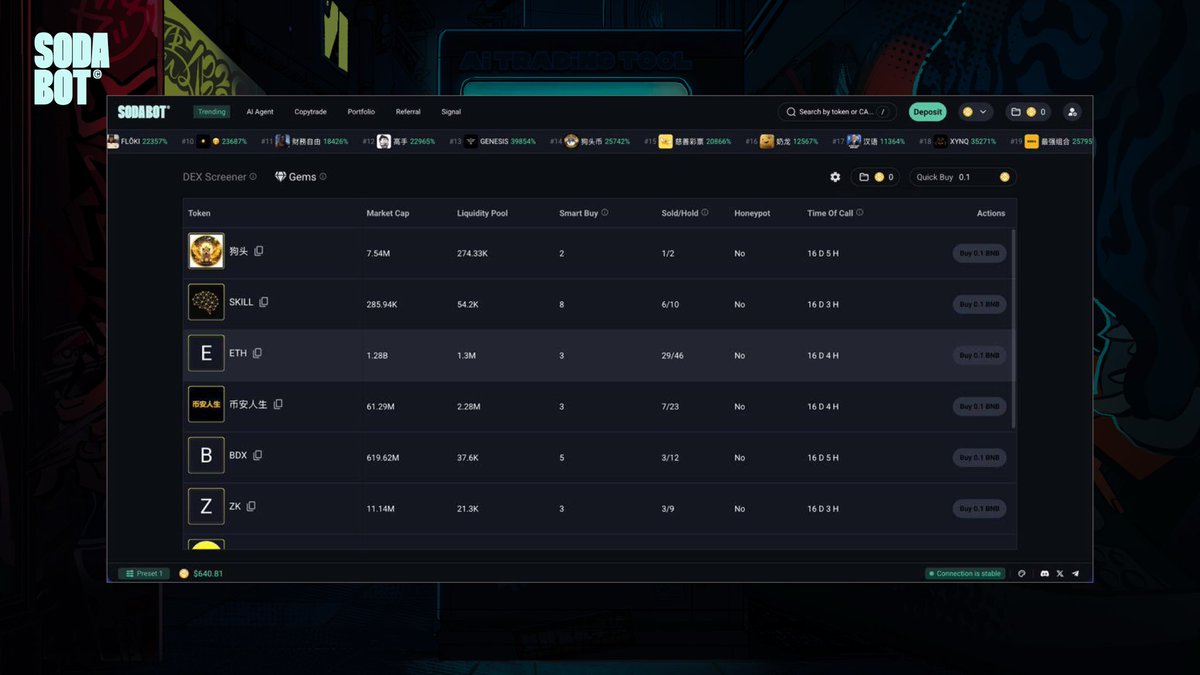Copy the SKILL token address
The image size is (1200, 675).
(x=264, y=302)
